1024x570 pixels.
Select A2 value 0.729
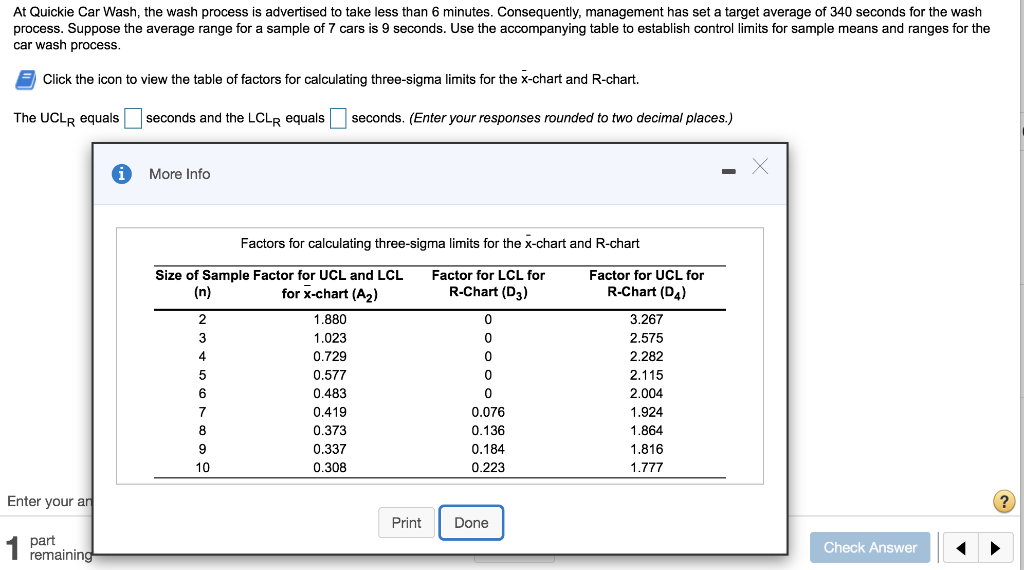(x=330, y=356)
